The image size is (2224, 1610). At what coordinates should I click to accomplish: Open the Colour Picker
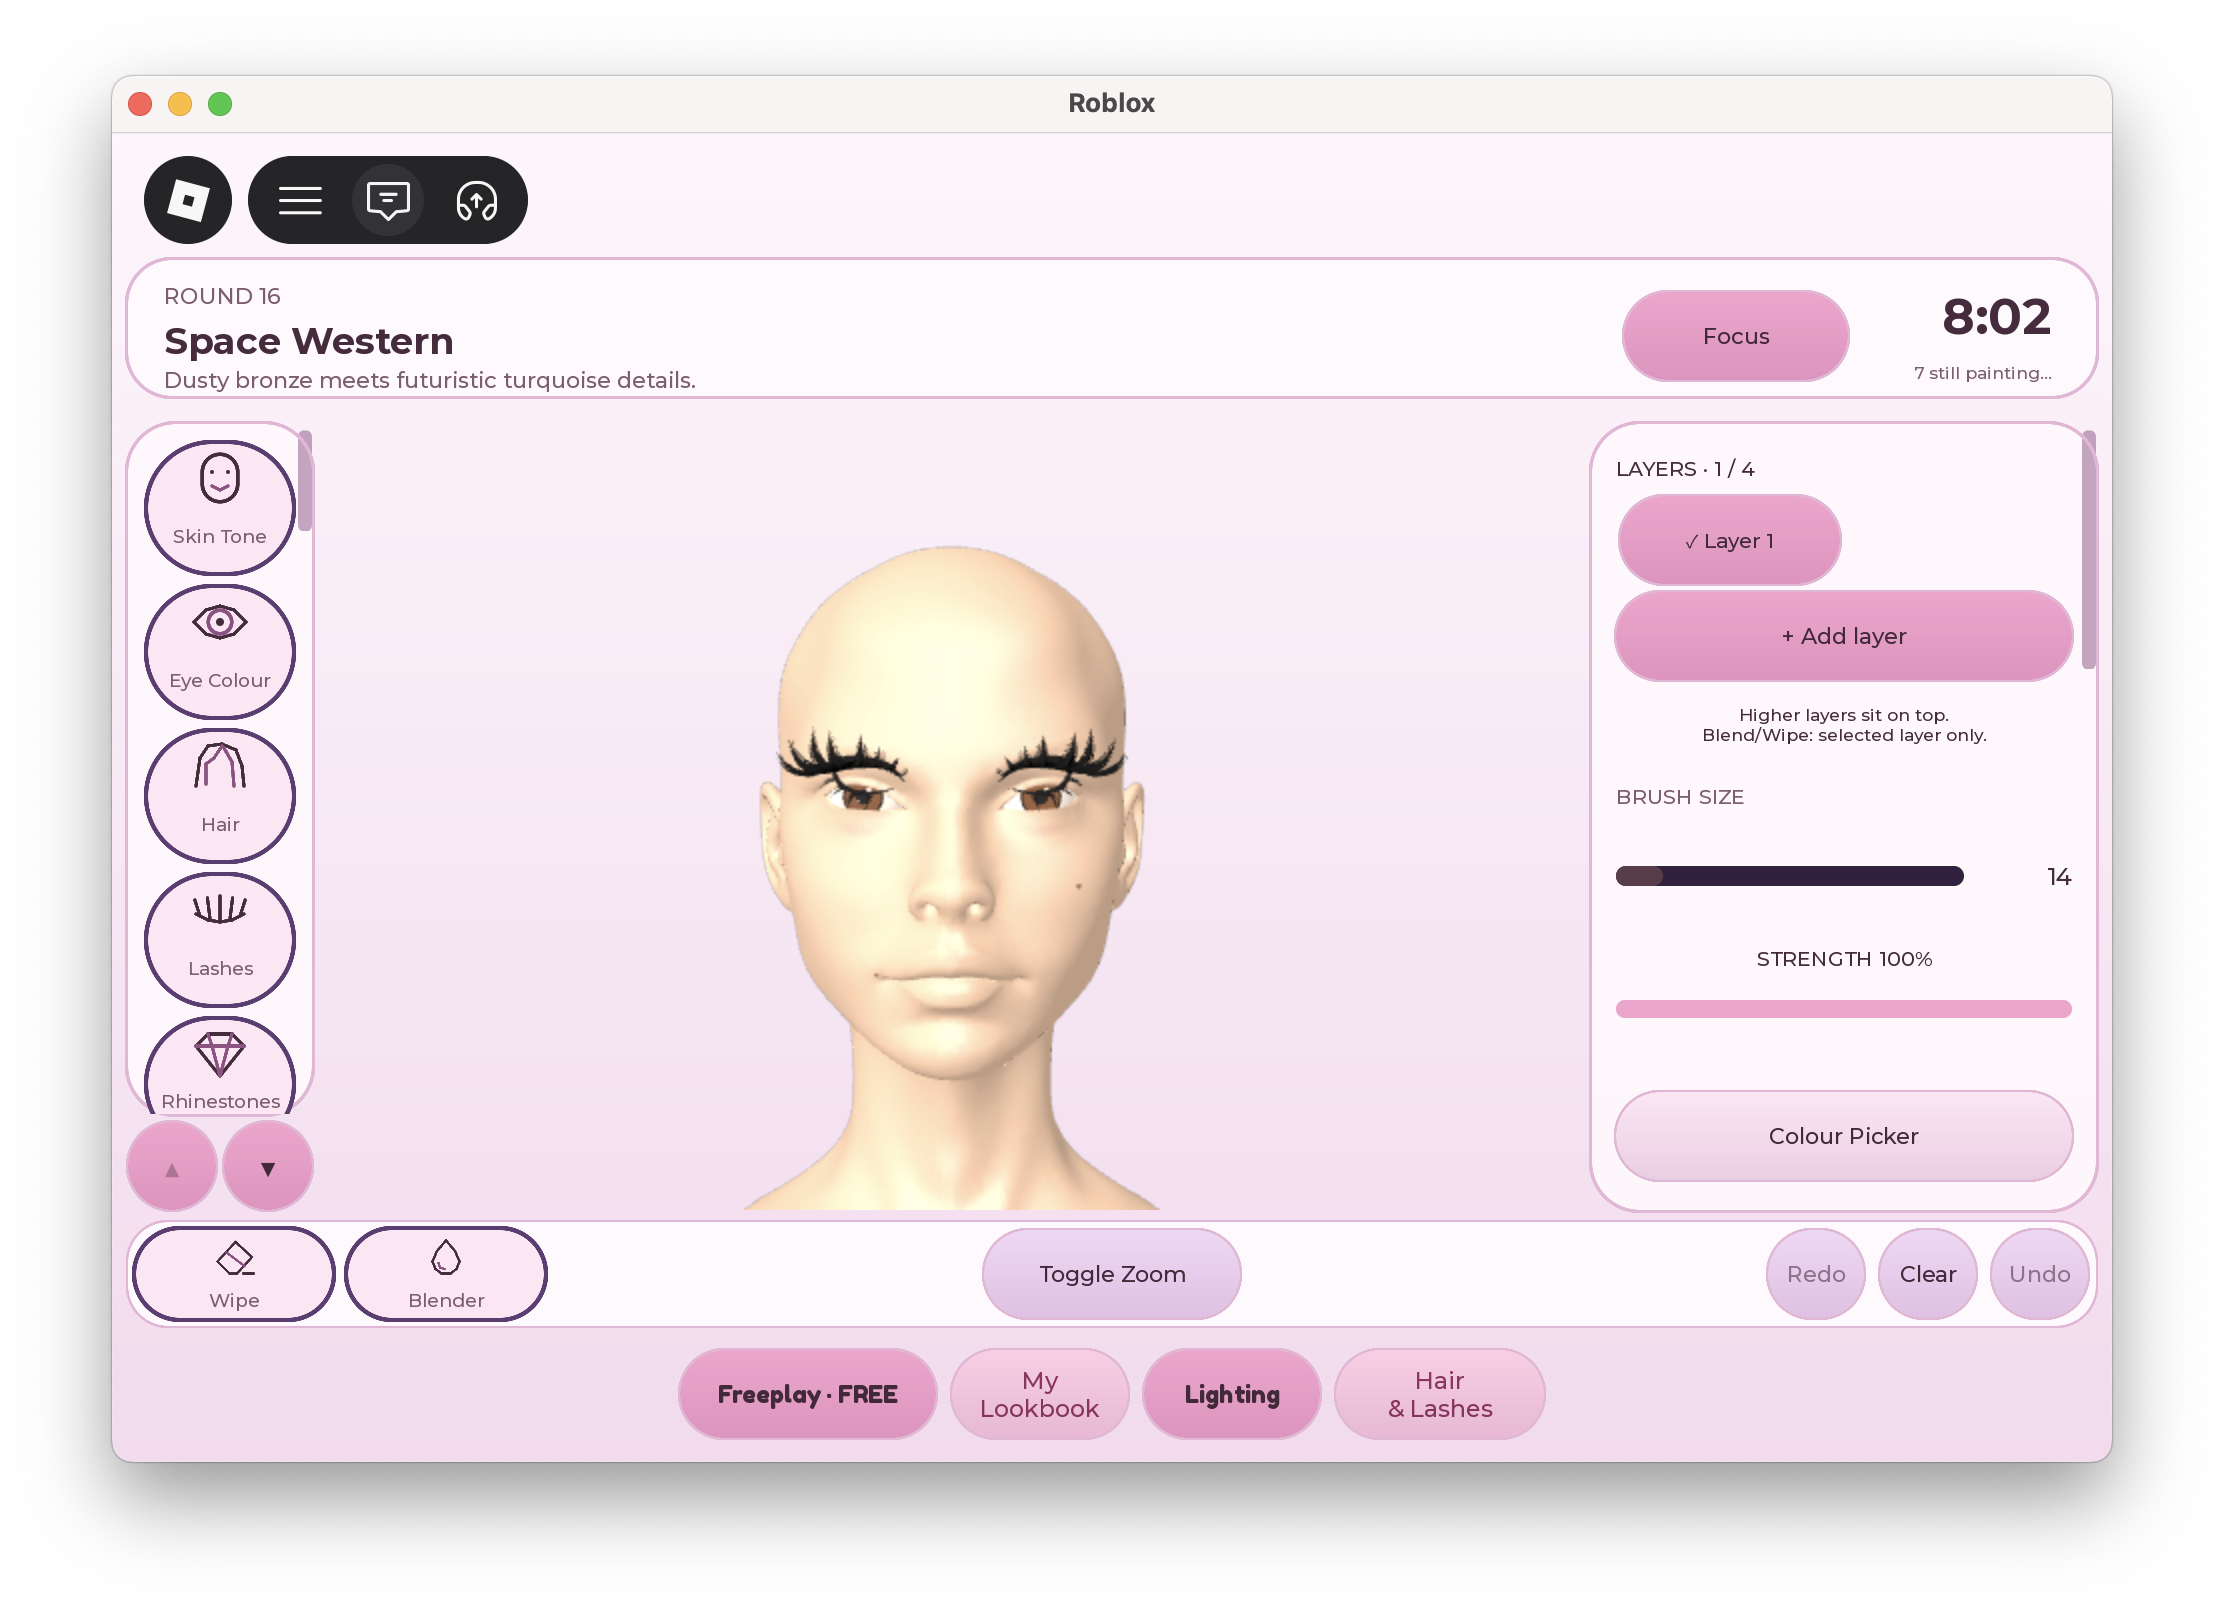pos(1844,1136)
